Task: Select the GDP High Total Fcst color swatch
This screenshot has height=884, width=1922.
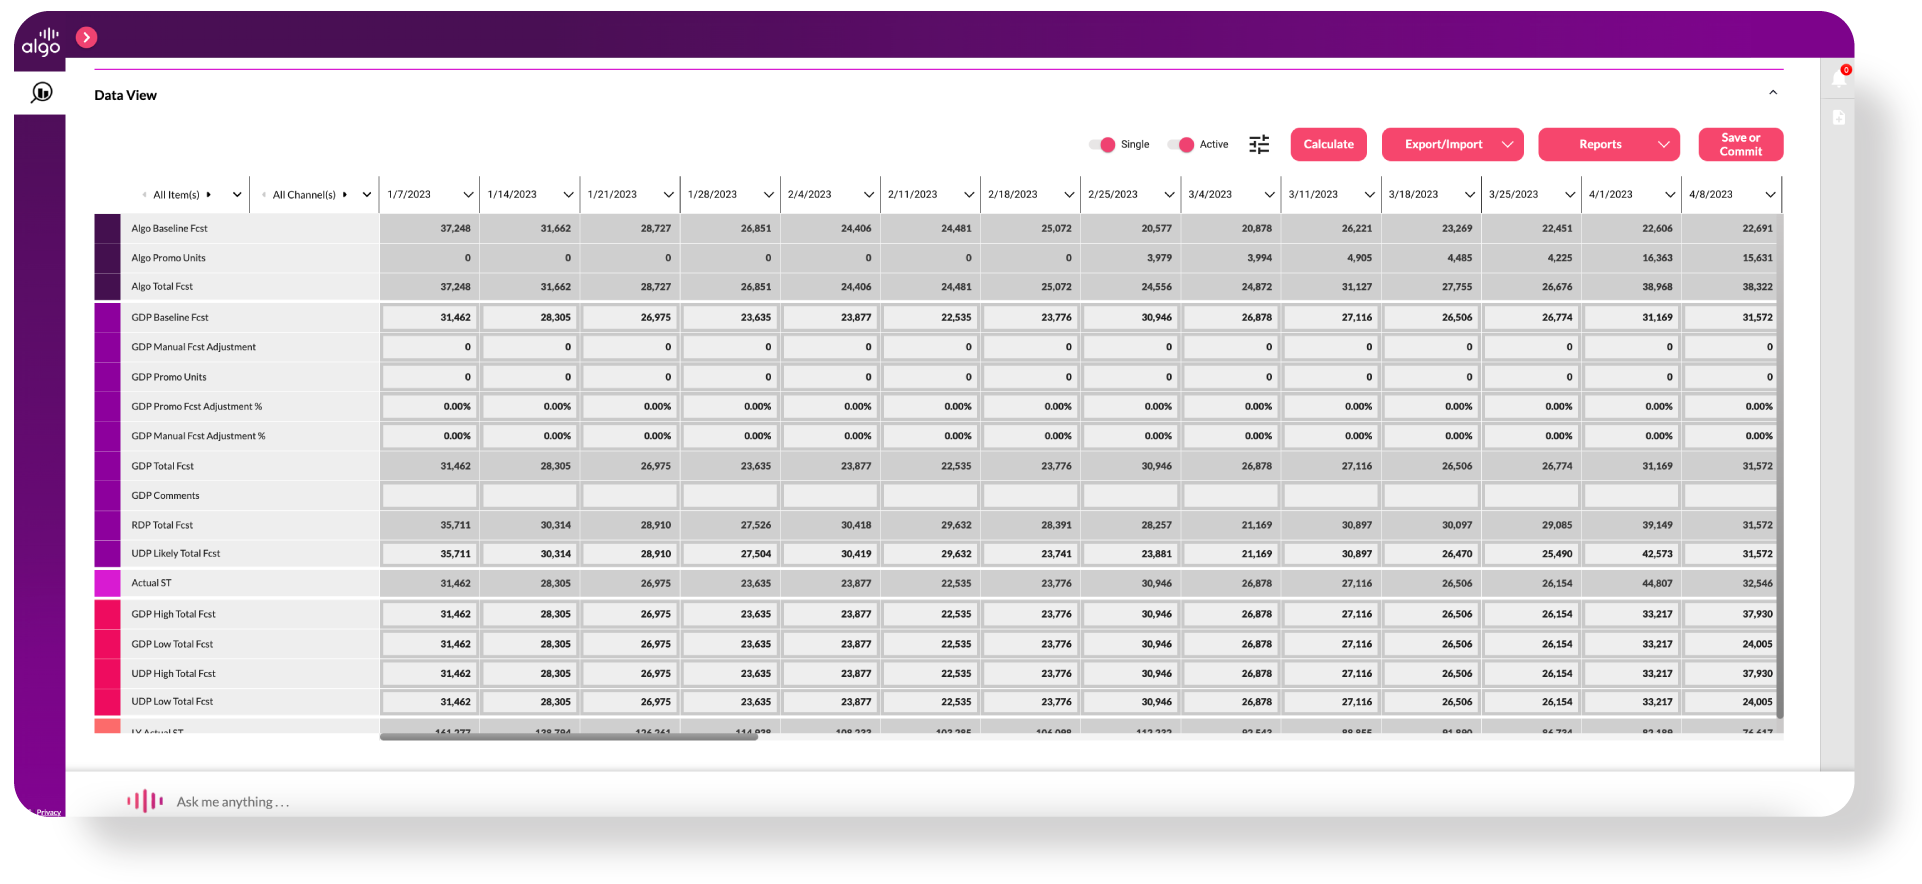Action: pos(107,614)
